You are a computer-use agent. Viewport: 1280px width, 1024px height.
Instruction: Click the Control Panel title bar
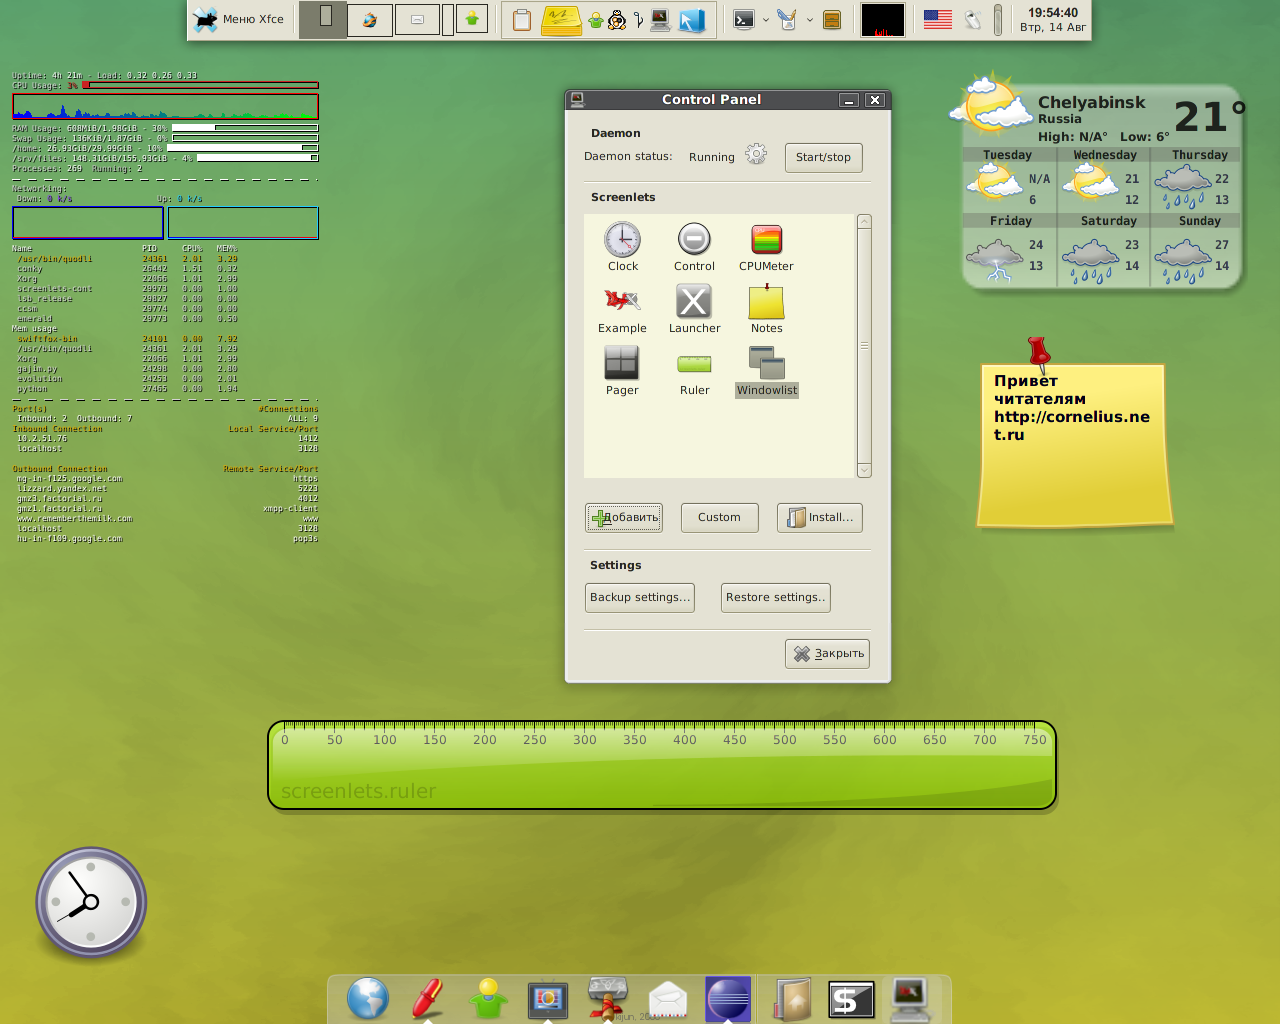pyautogui.click(x=711, y=100)
